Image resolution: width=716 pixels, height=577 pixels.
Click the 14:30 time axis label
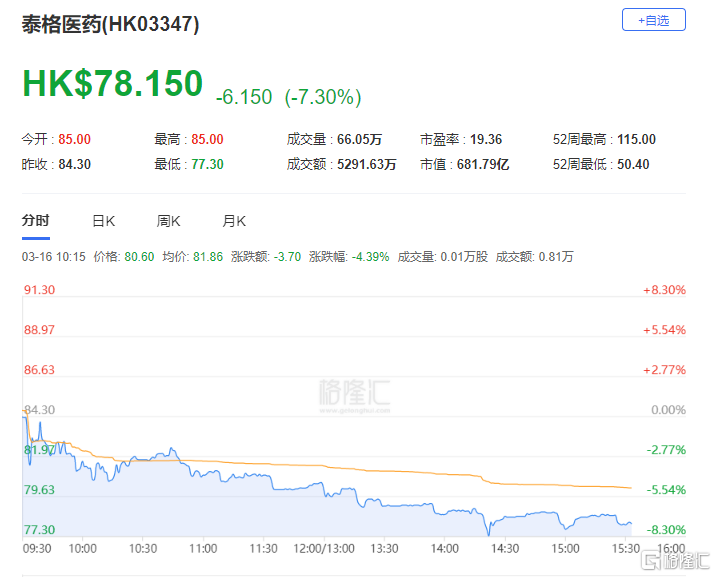coord(505,548)
